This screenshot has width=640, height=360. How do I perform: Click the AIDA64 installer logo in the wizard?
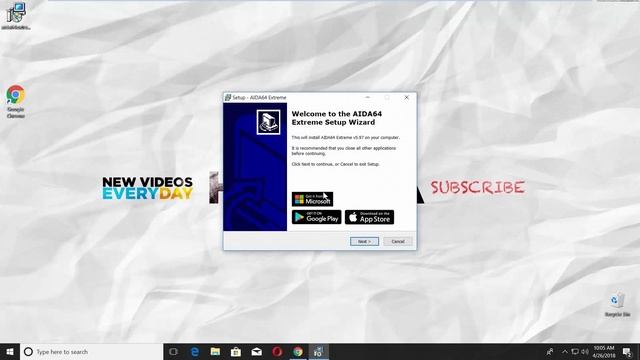coord(268,122)
